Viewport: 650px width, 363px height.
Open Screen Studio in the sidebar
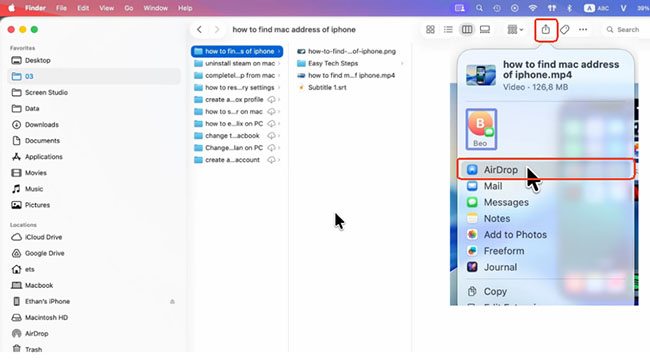94,92
